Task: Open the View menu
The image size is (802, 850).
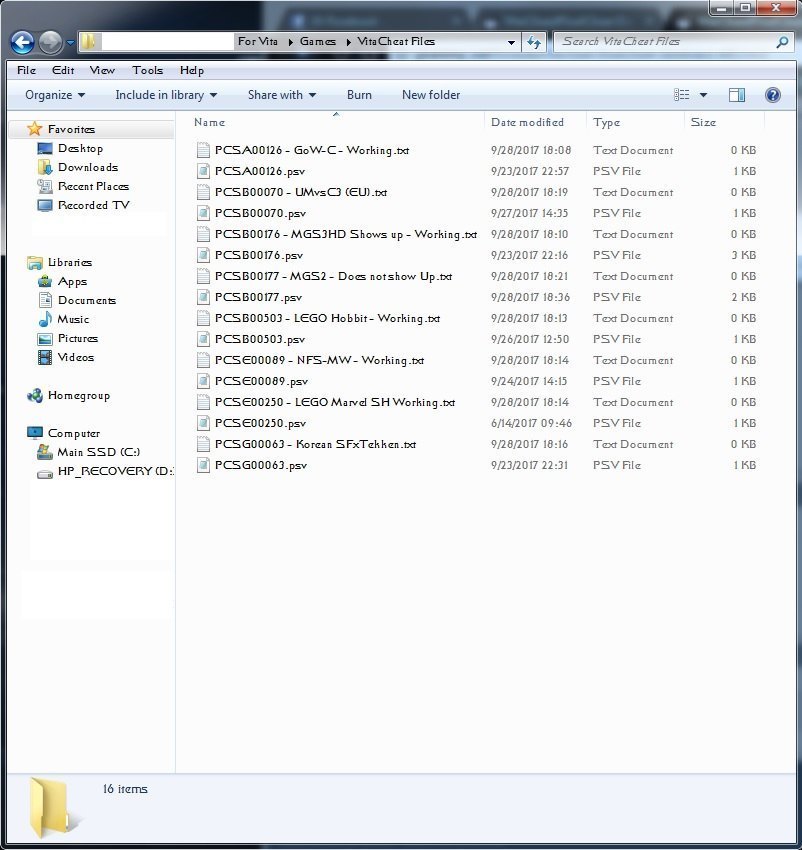Action: (x=102, y=70)
